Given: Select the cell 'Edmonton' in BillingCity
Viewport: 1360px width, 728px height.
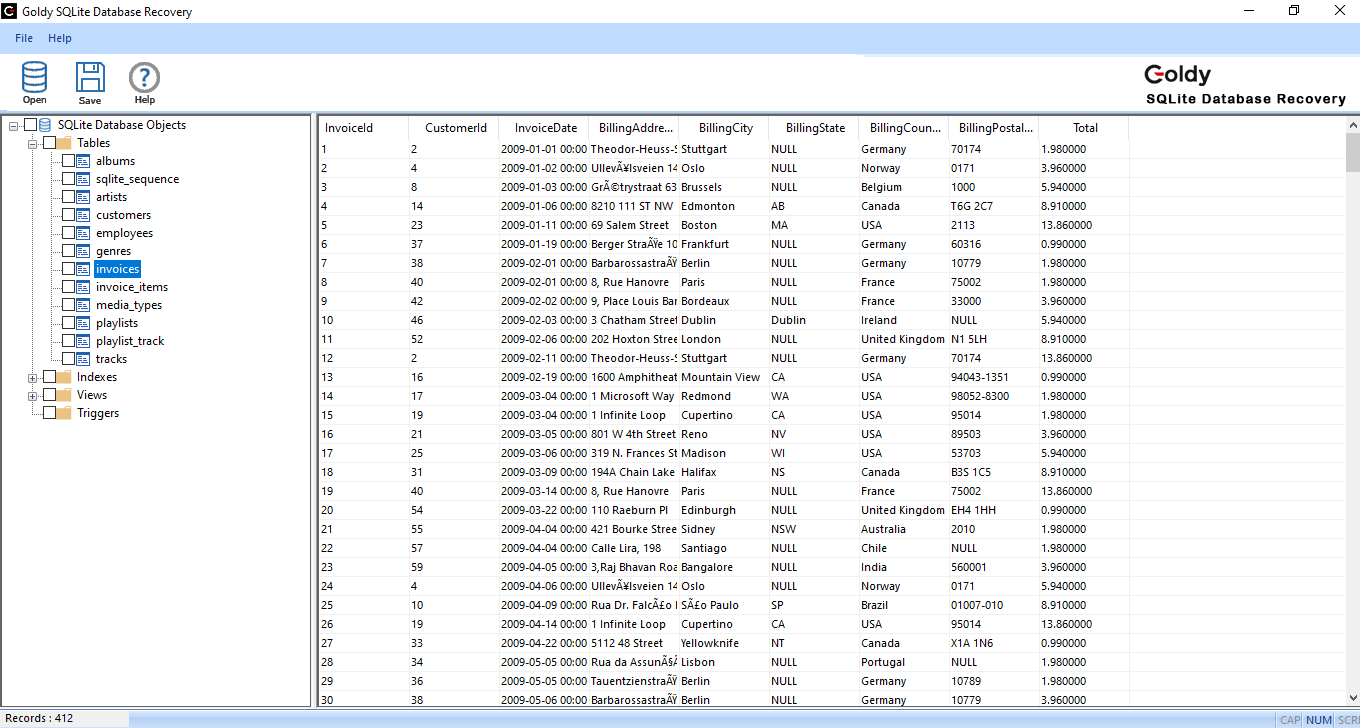Looking at the screenshot, I should click(x=724, y=206).
